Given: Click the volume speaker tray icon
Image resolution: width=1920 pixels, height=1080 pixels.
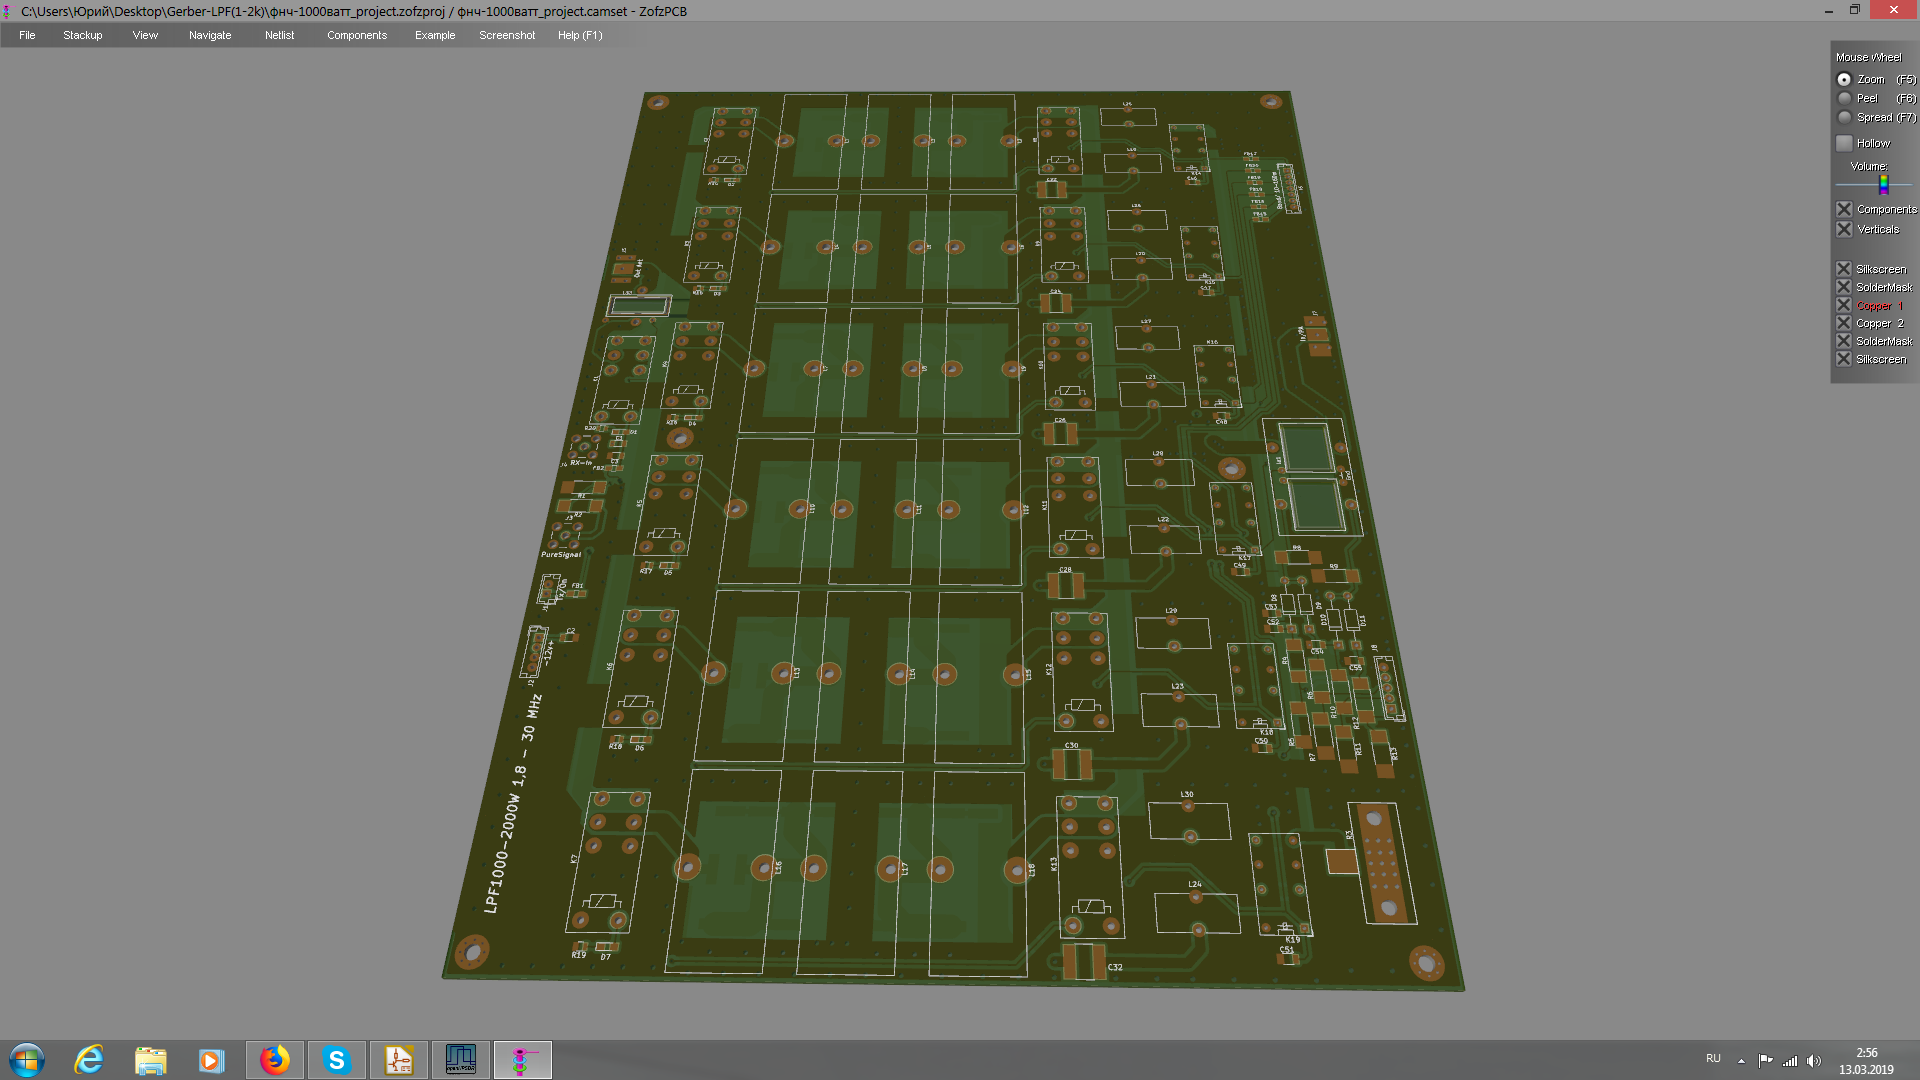Looking at the screenshot, I should pos(1814,1060).
